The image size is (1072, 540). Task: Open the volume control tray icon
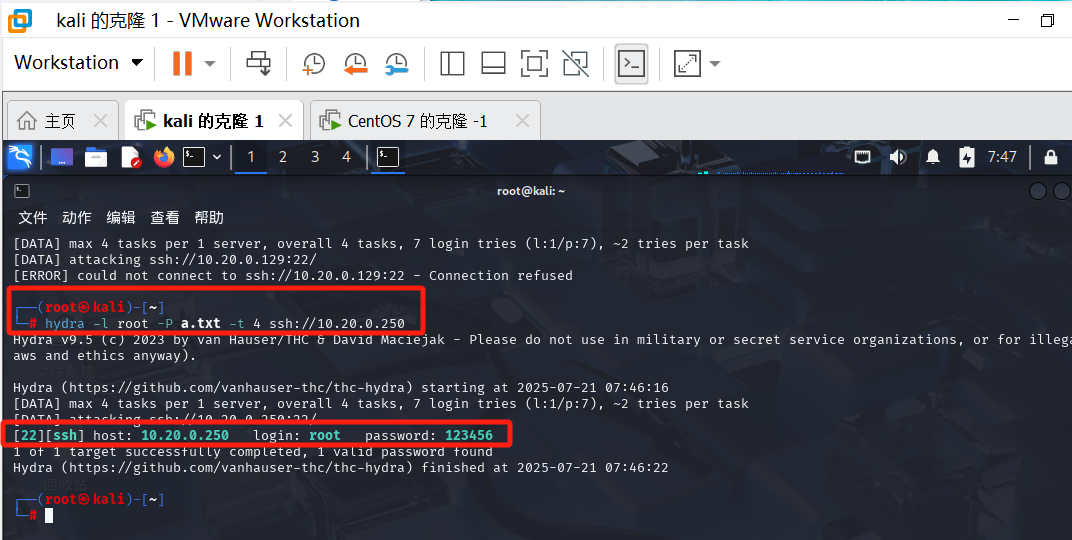pyautogui.click(x=898, y=157)
